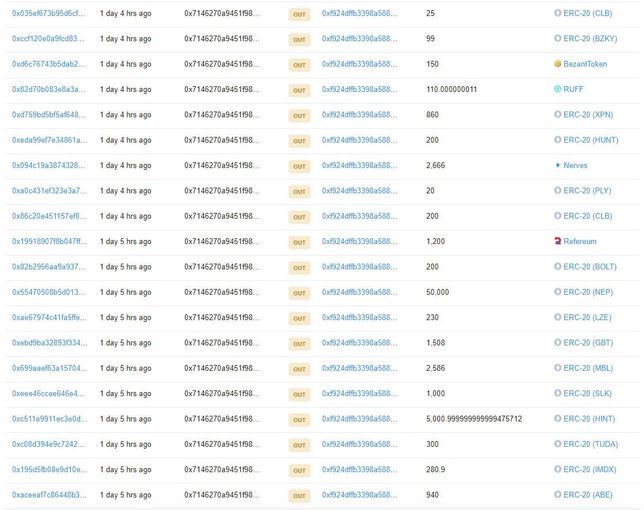
Task: Click recipient address in the 2,666 Nerves row
Action: pyautogui.click(x=358, y=165)
